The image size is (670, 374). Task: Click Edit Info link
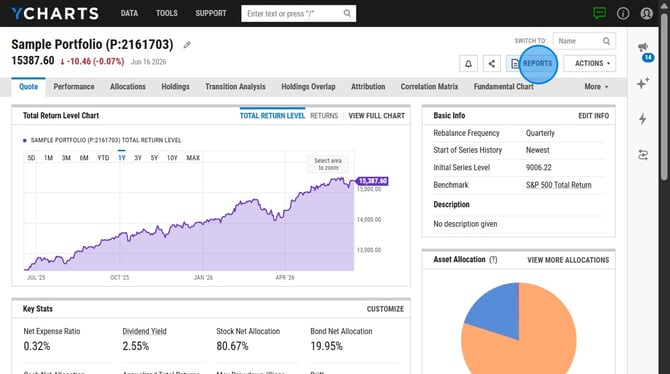click(x=594, y=116)
